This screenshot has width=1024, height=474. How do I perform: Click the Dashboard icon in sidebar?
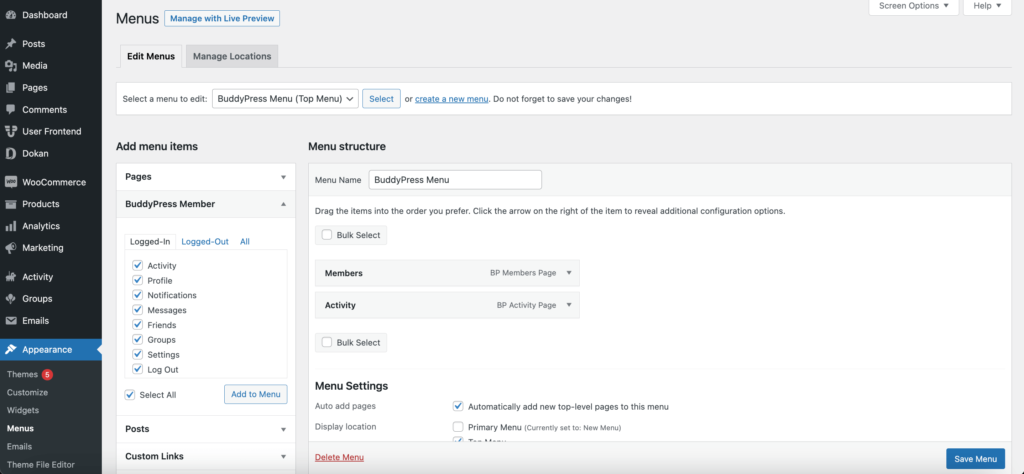pyautogui.click(x=11, y=15)
